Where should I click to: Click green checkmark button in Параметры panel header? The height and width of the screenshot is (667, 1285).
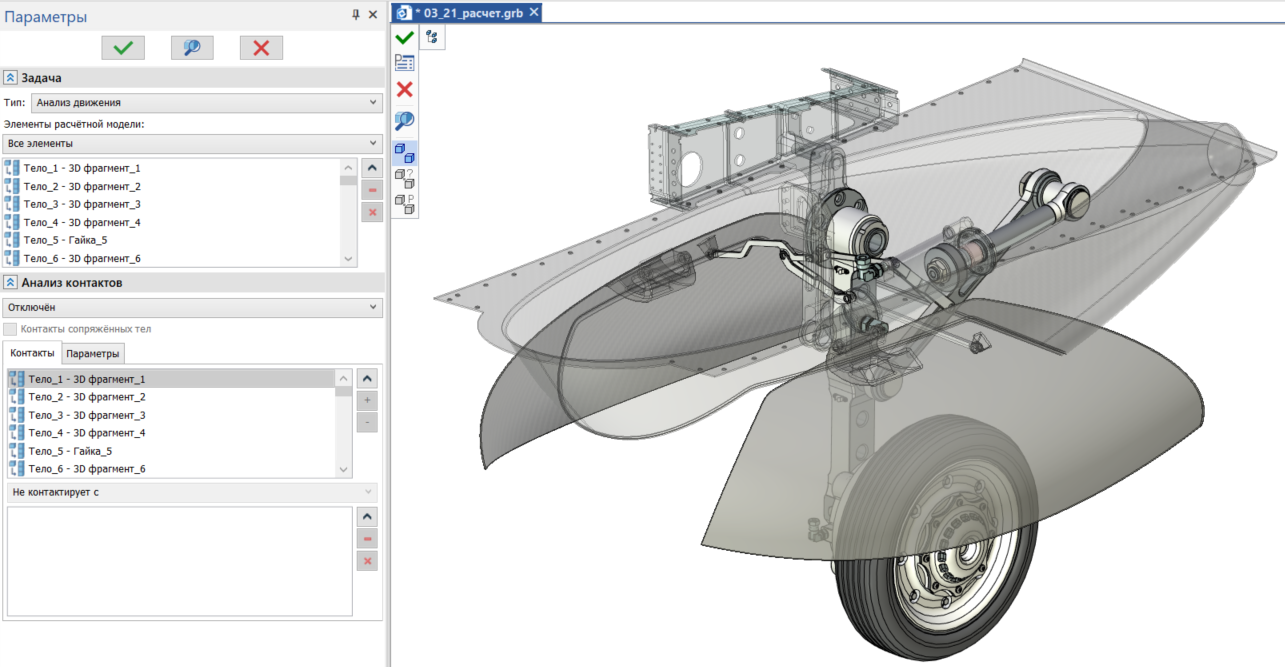pos(123,48)
